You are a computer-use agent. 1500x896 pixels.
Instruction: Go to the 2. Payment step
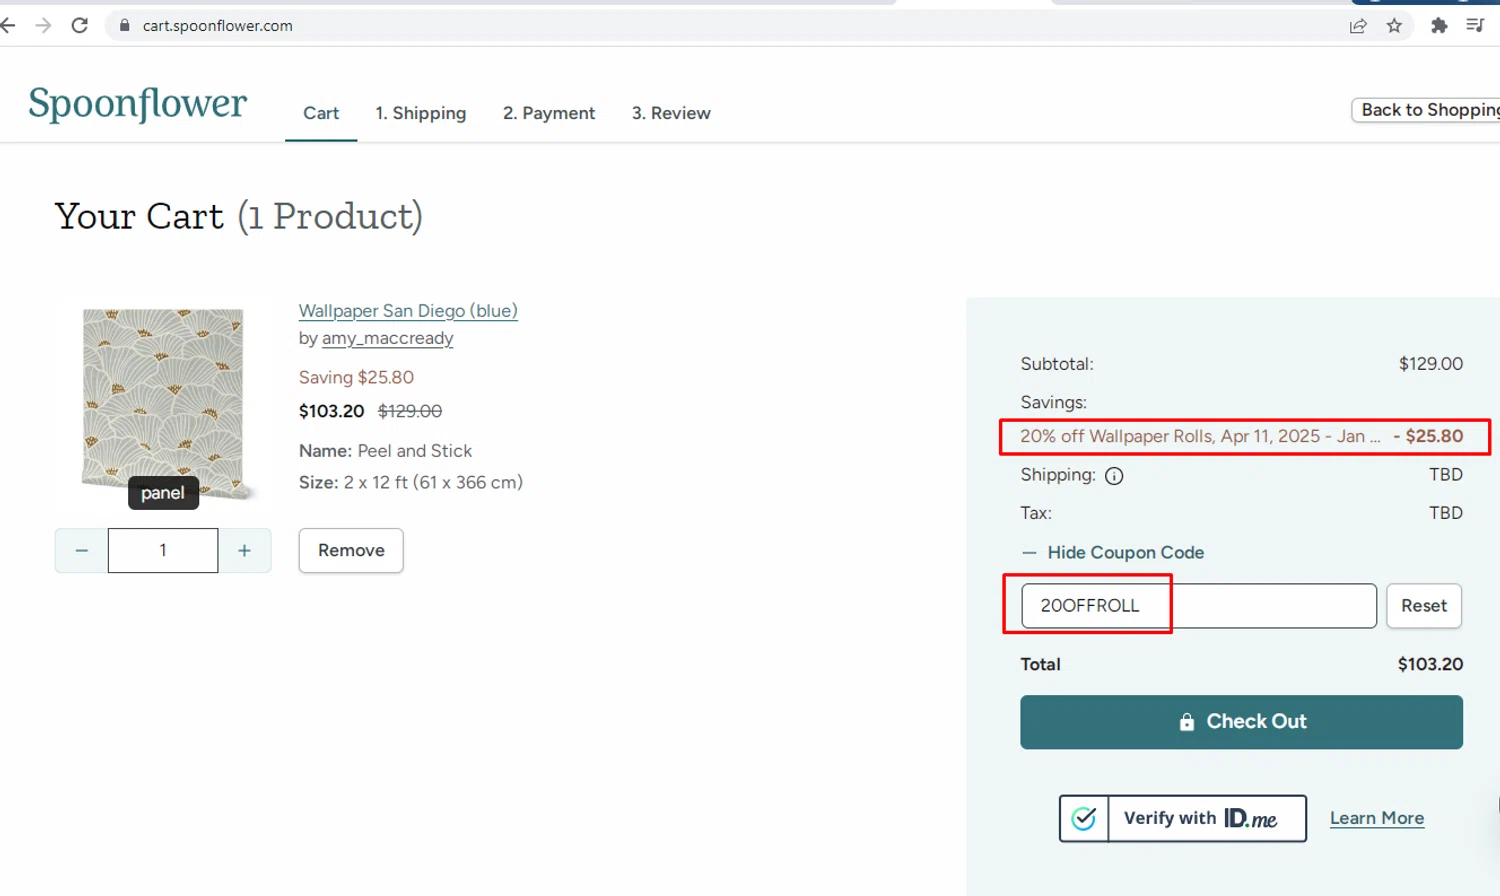coord(549,114)
